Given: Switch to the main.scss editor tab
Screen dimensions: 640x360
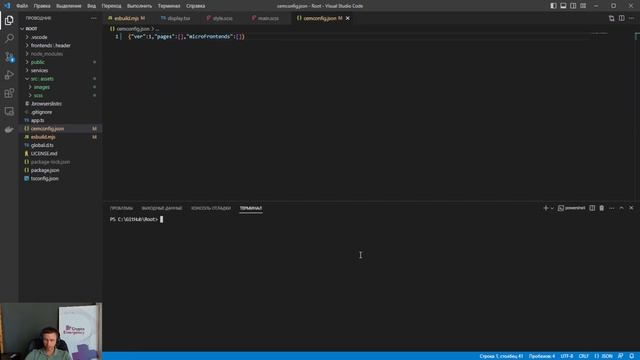Looking at the screenshot, I should tap(268, 18).
